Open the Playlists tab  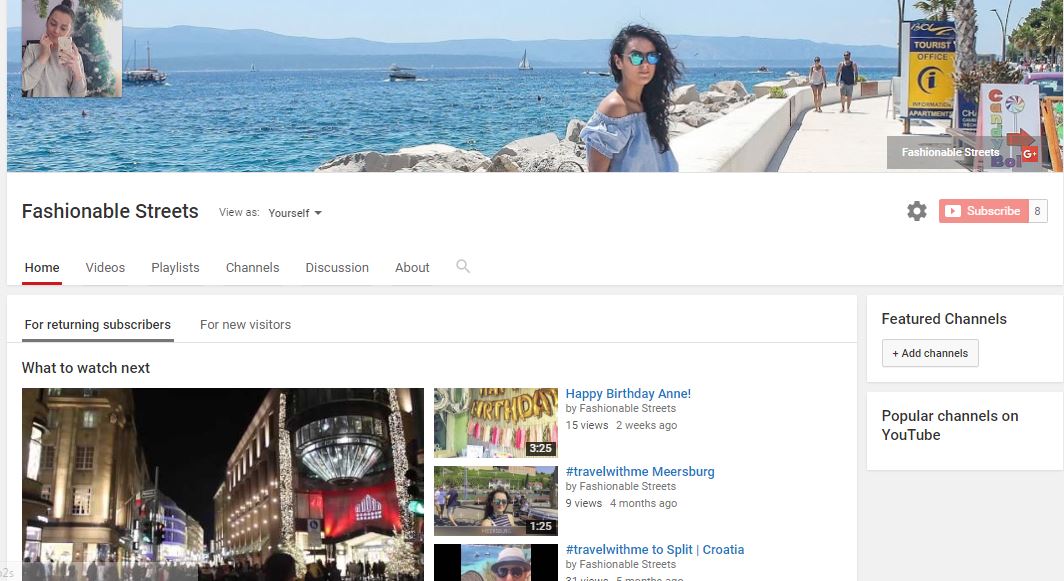(x=175, y=267)
